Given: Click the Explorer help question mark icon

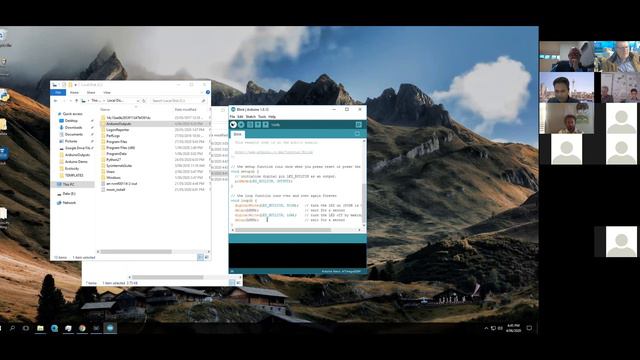Looking at the screenshot, I should 208,92.
